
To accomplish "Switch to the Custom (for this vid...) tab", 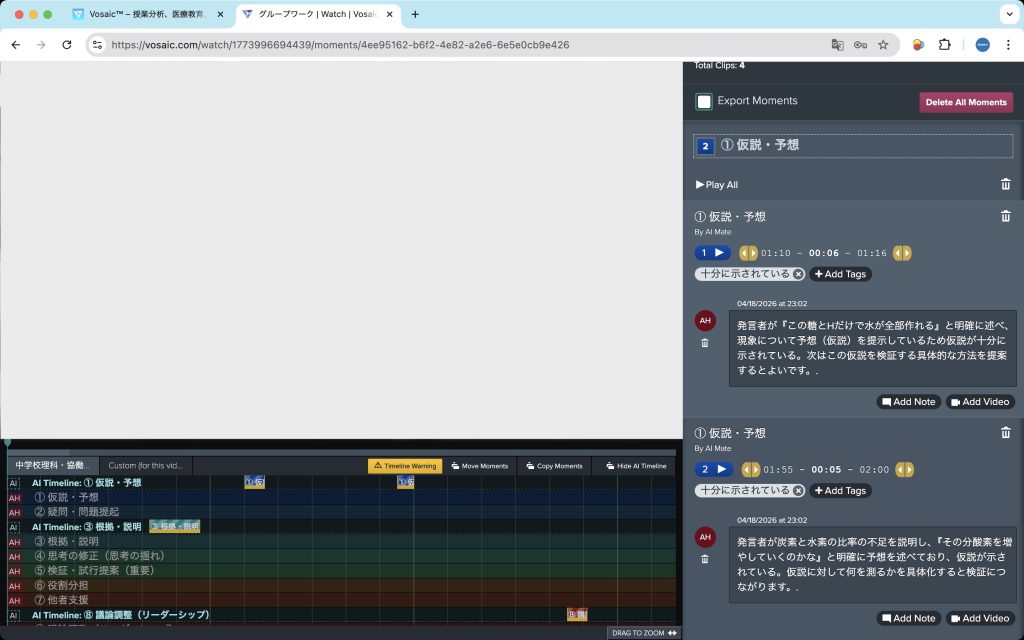I will 145,466.
